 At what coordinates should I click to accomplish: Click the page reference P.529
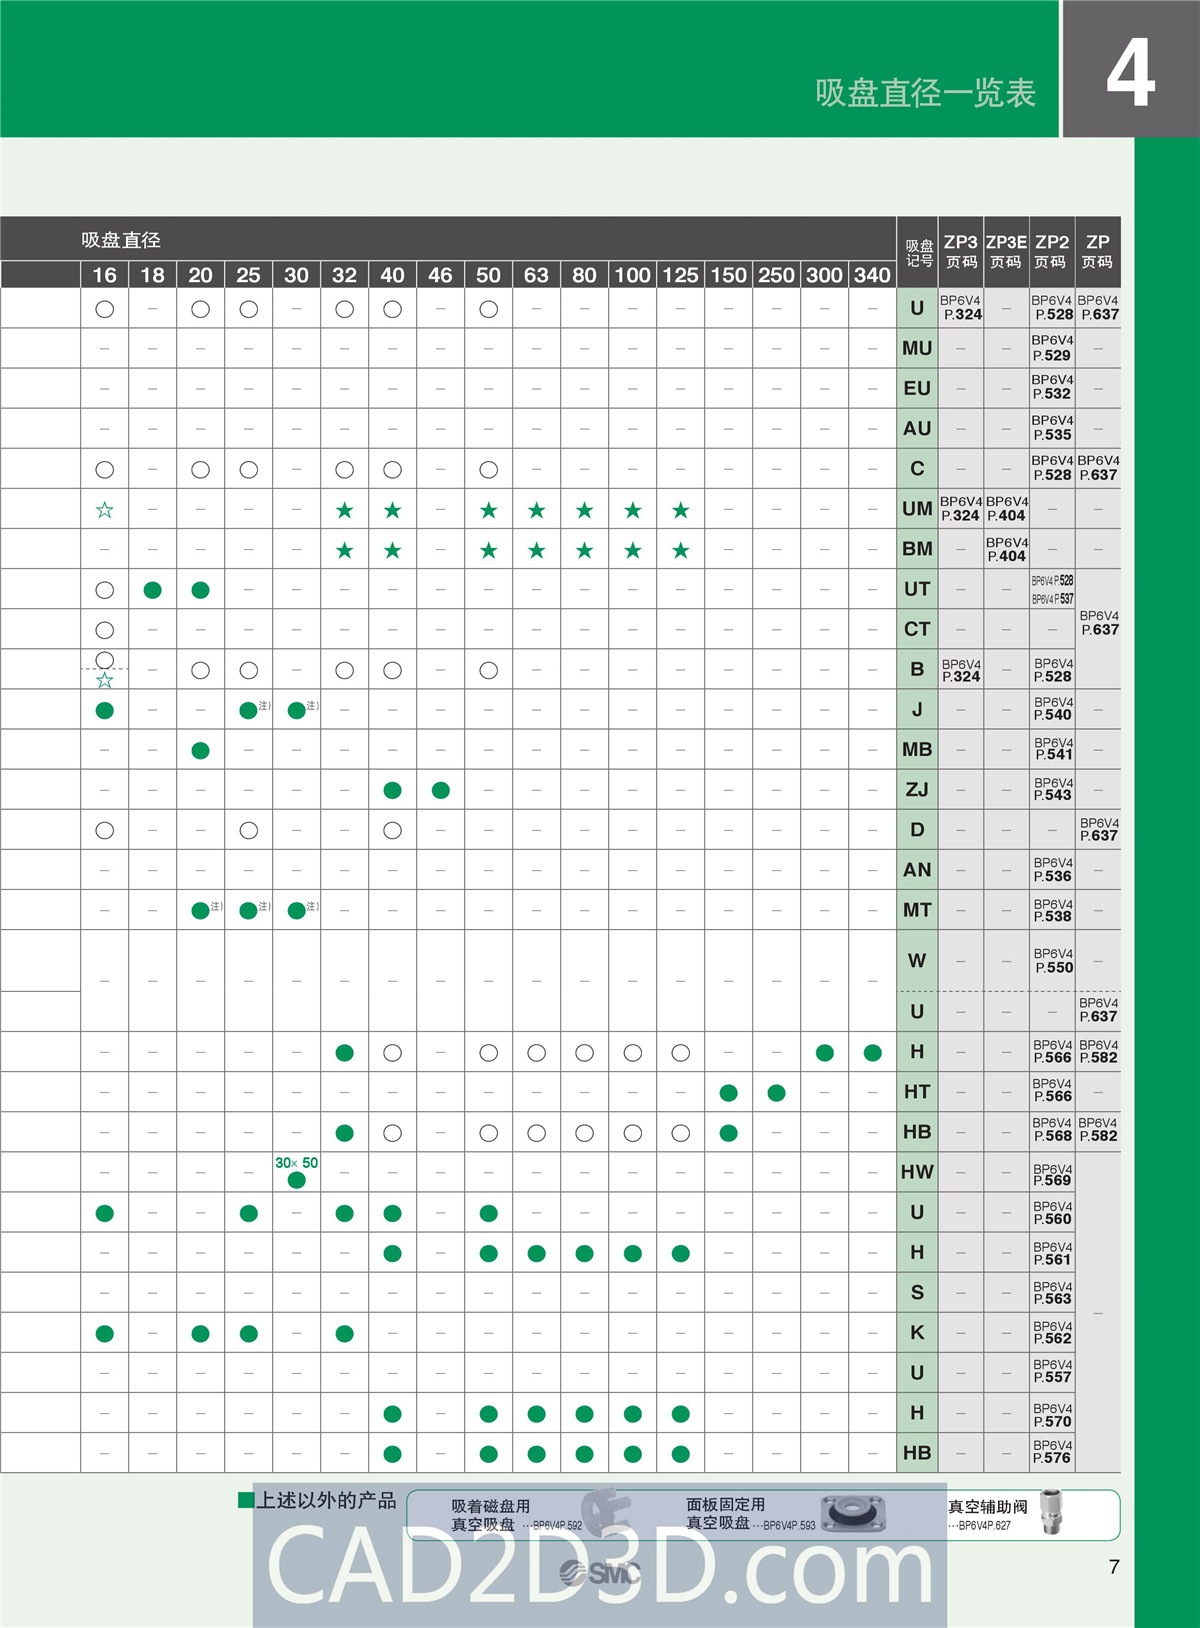click(1052, 355)
